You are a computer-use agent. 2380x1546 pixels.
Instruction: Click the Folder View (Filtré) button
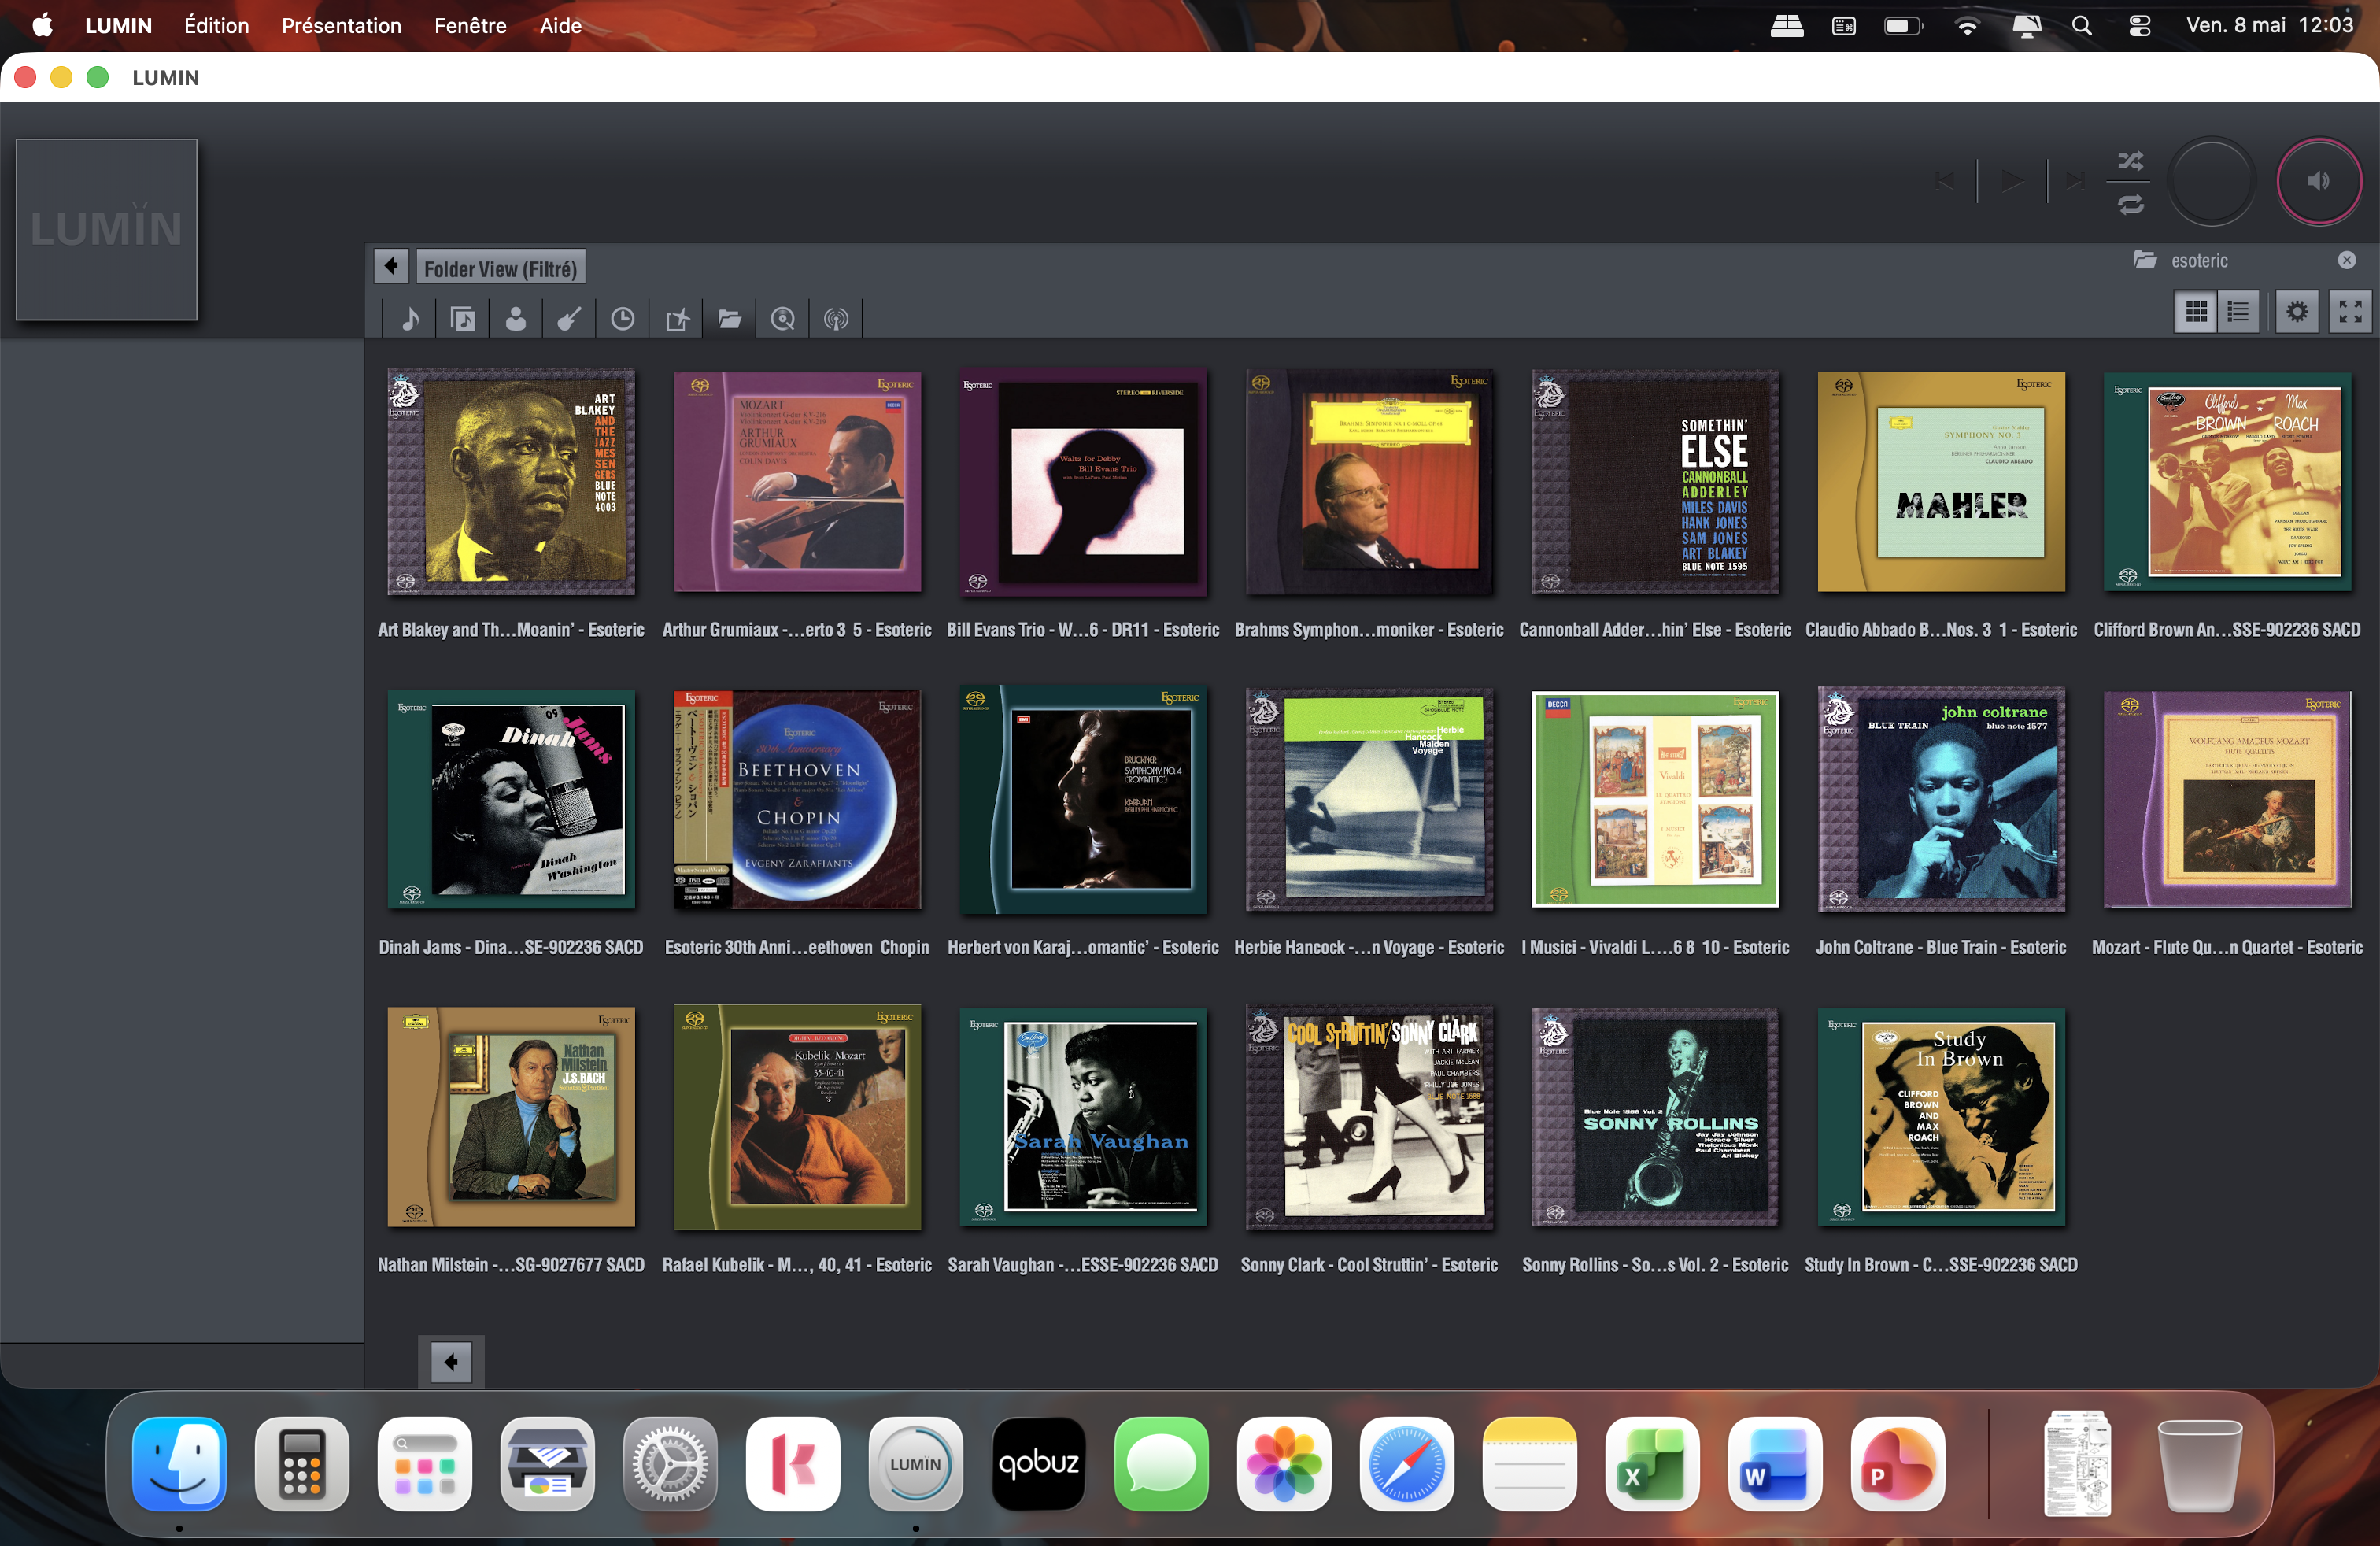(x=500, y=268)
